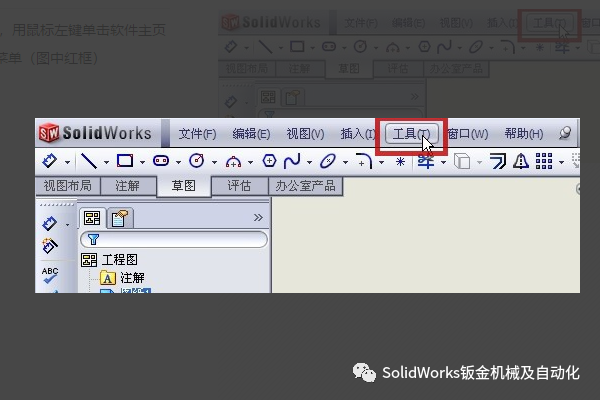Switch to the 注解 tab

[x=128, y=186]
